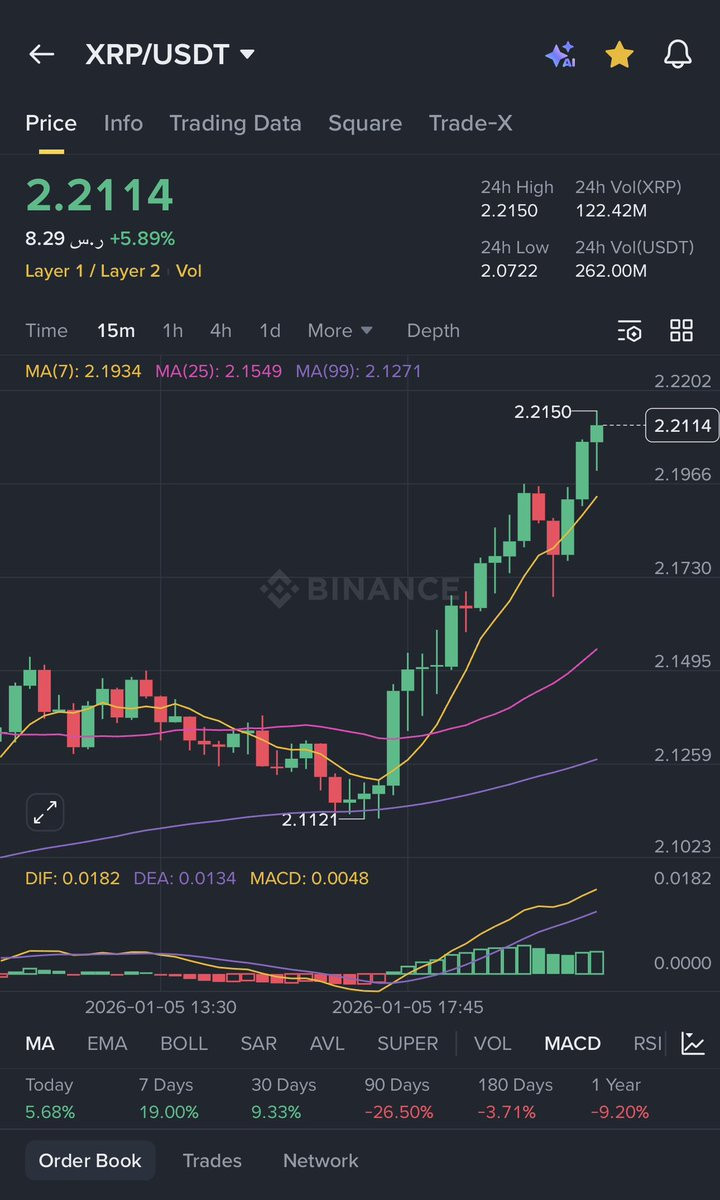Screen dimensions: 720x1200
Task: Select the Price tab
Action: (51, 123)
